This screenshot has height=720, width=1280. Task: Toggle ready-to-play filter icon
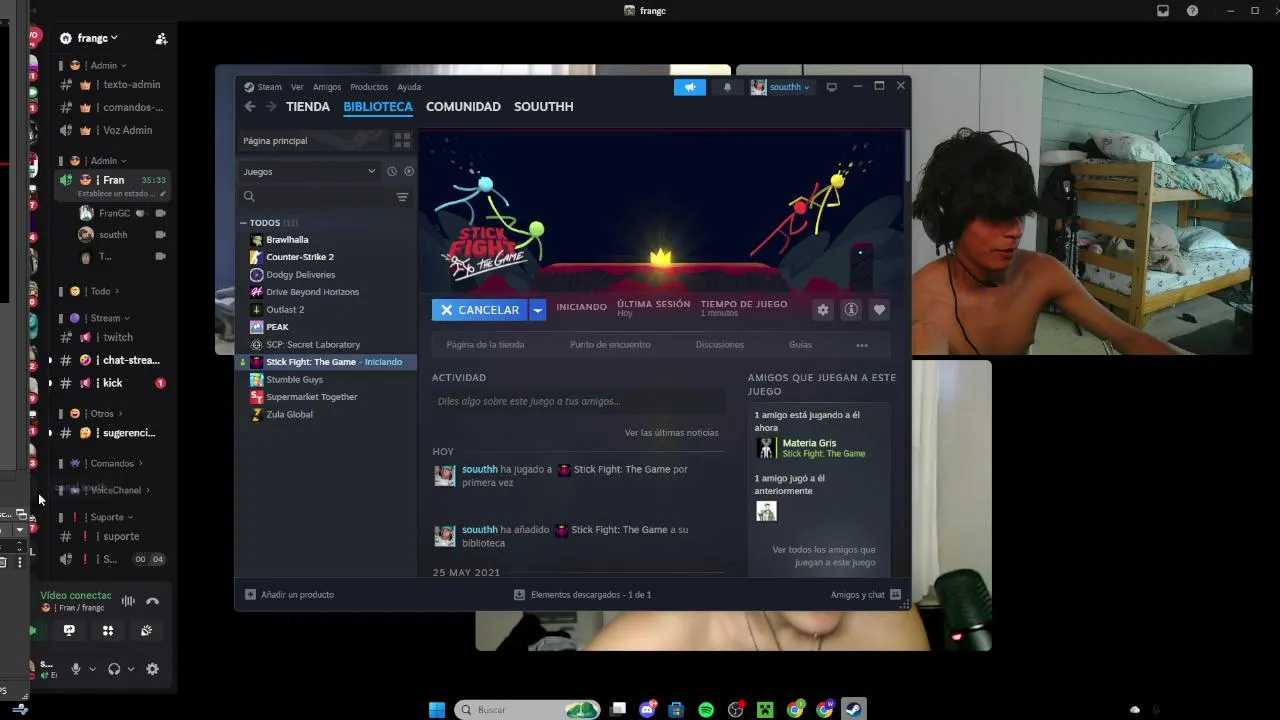[x=408, y=171]
